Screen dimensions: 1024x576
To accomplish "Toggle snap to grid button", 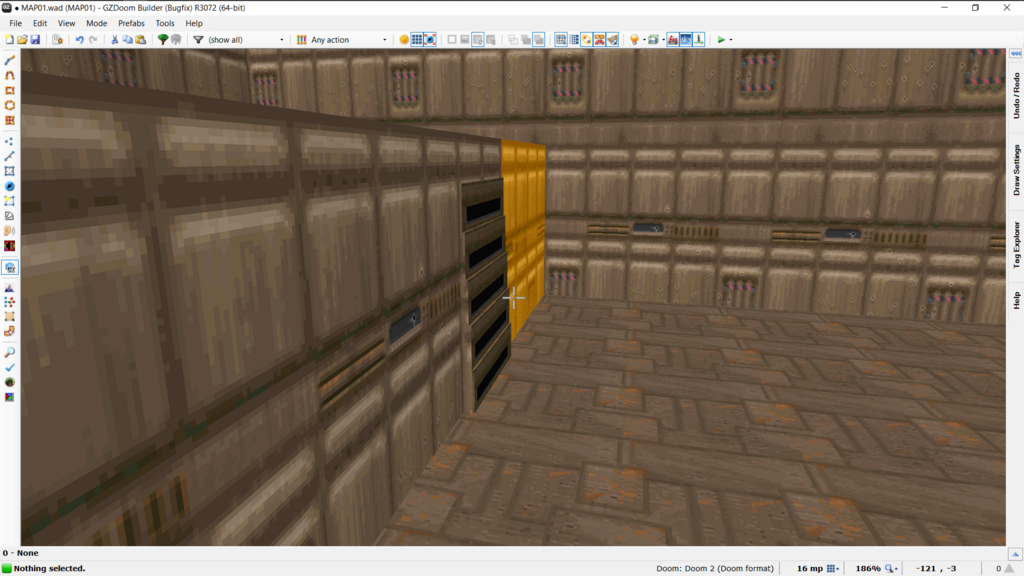I will pyautogui.click(x=417, y=40).
